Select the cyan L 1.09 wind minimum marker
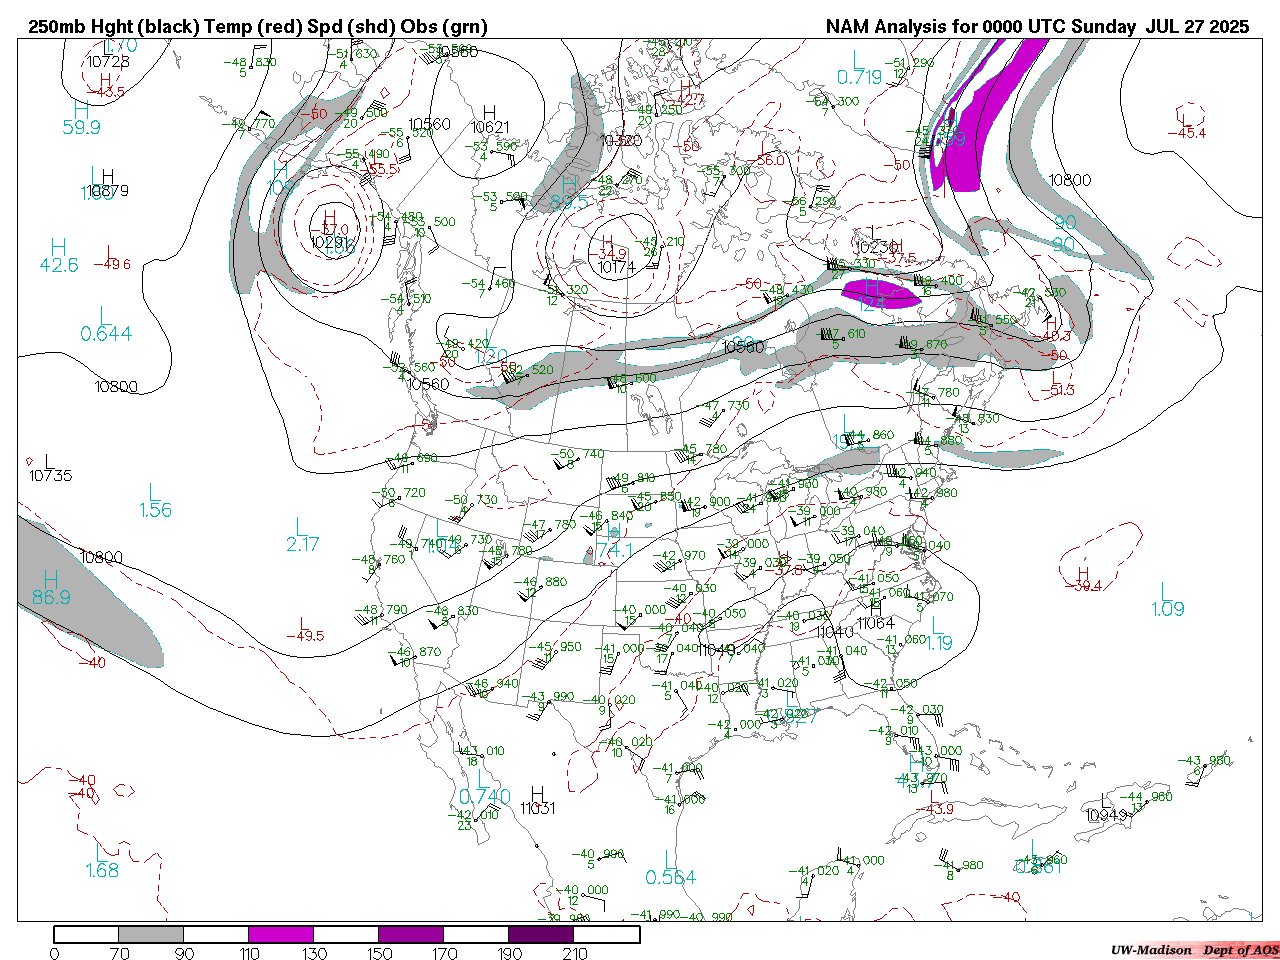 [1167, 600]
